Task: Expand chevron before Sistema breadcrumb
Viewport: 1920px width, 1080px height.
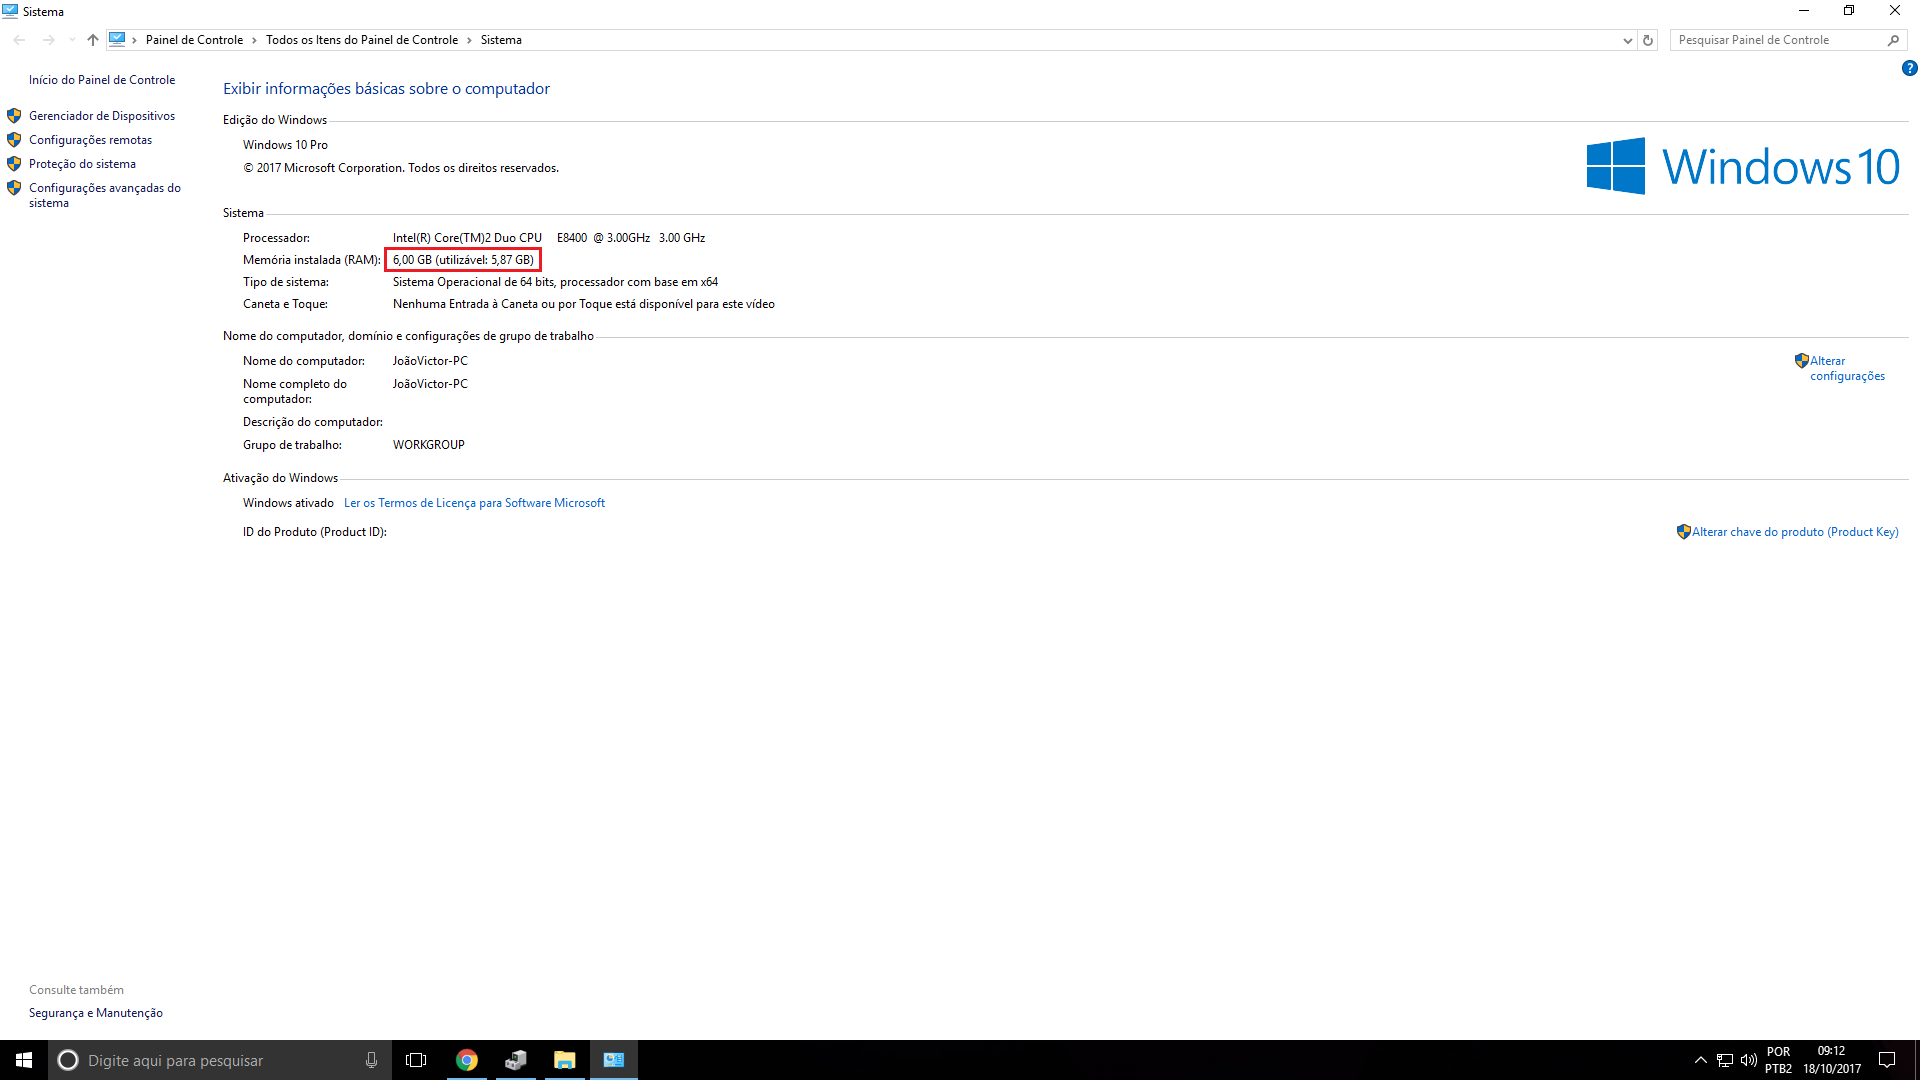Action: pos(469,40)
